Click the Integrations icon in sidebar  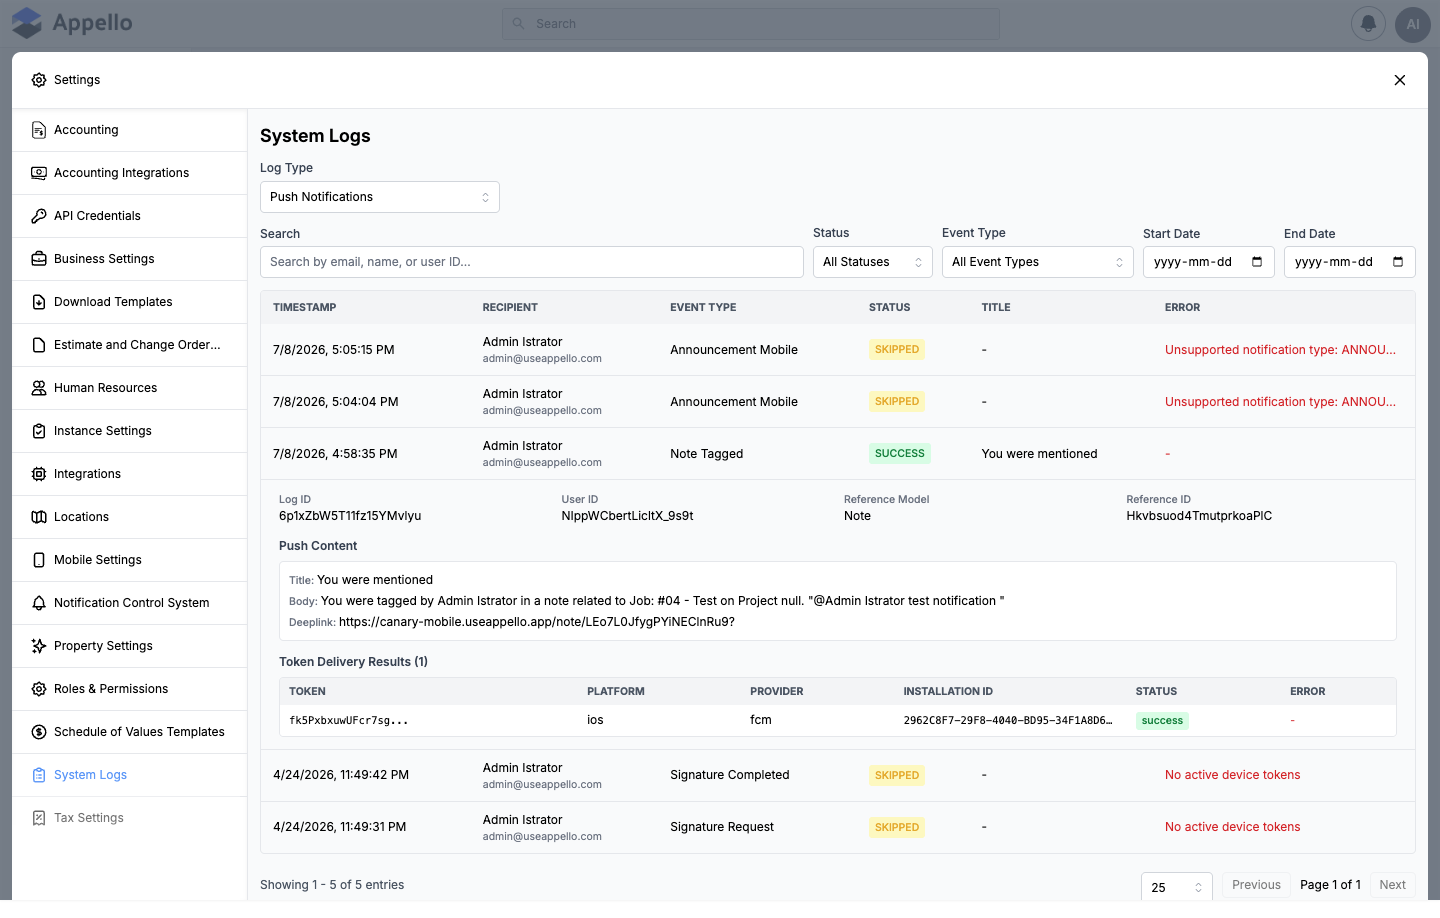(x=39, y=474)
